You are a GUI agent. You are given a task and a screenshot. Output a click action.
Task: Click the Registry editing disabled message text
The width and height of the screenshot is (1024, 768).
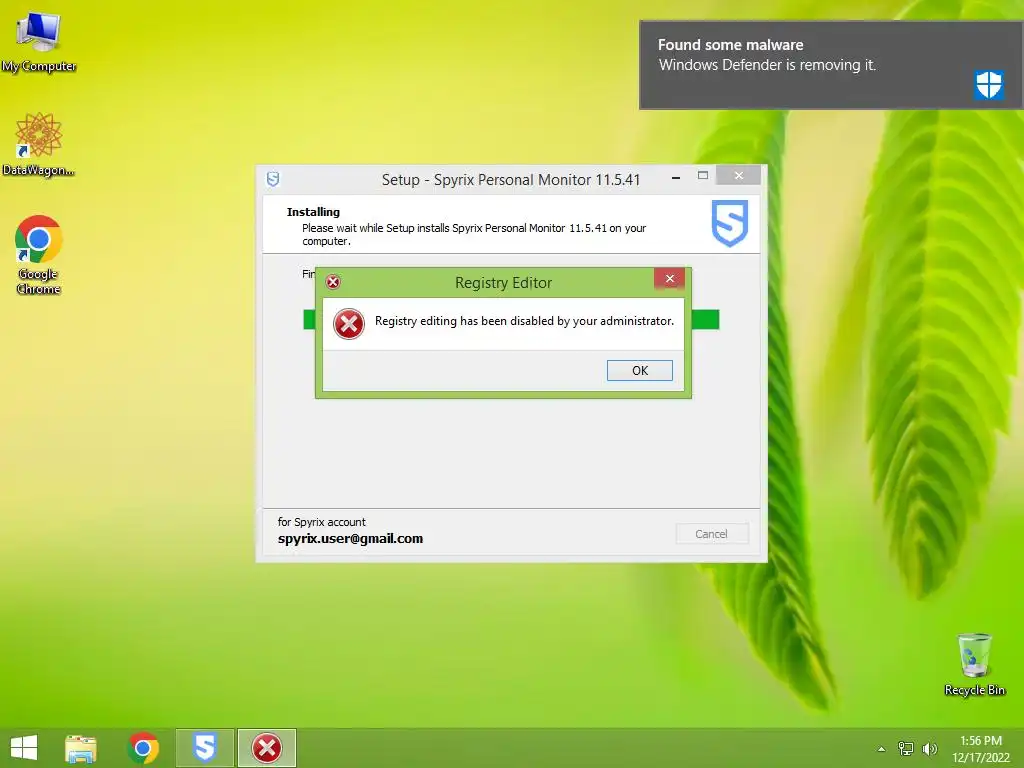[524, 321]
